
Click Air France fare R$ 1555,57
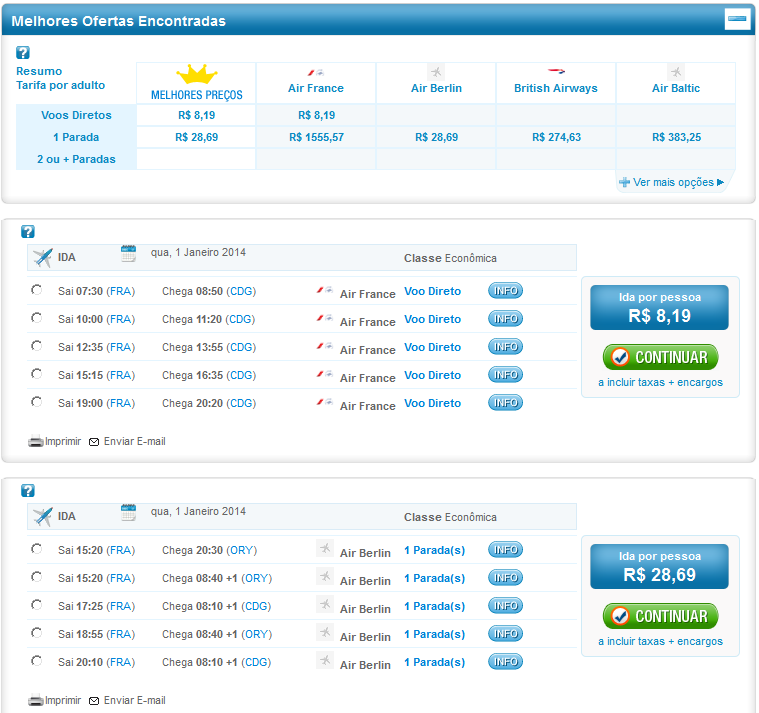[317, 137]
